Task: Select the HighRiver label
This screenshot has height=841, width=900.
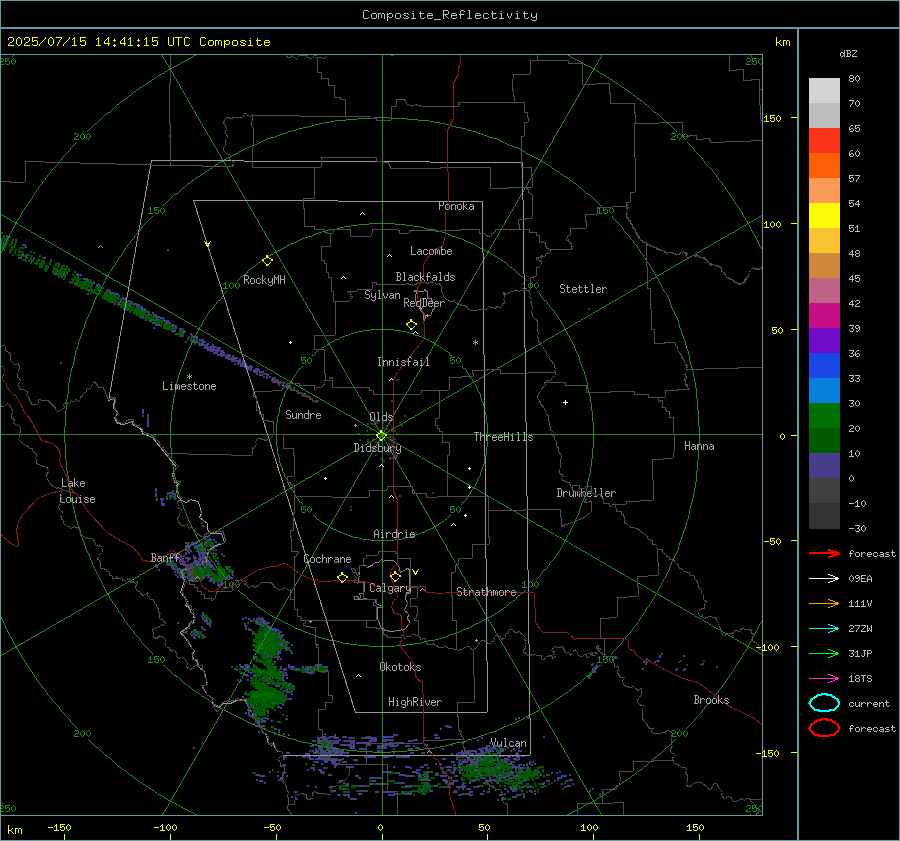Action: click(415, 702)
